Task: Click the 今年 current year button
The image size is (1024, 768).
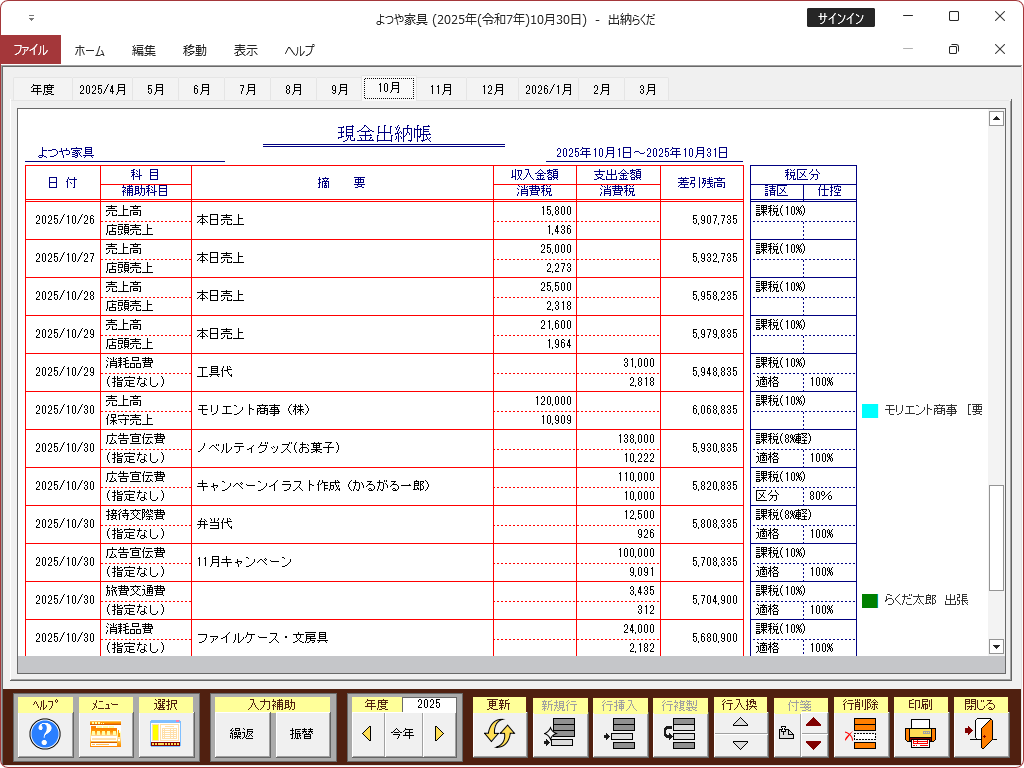Action: pyautogui.click(x=402, y=734)
